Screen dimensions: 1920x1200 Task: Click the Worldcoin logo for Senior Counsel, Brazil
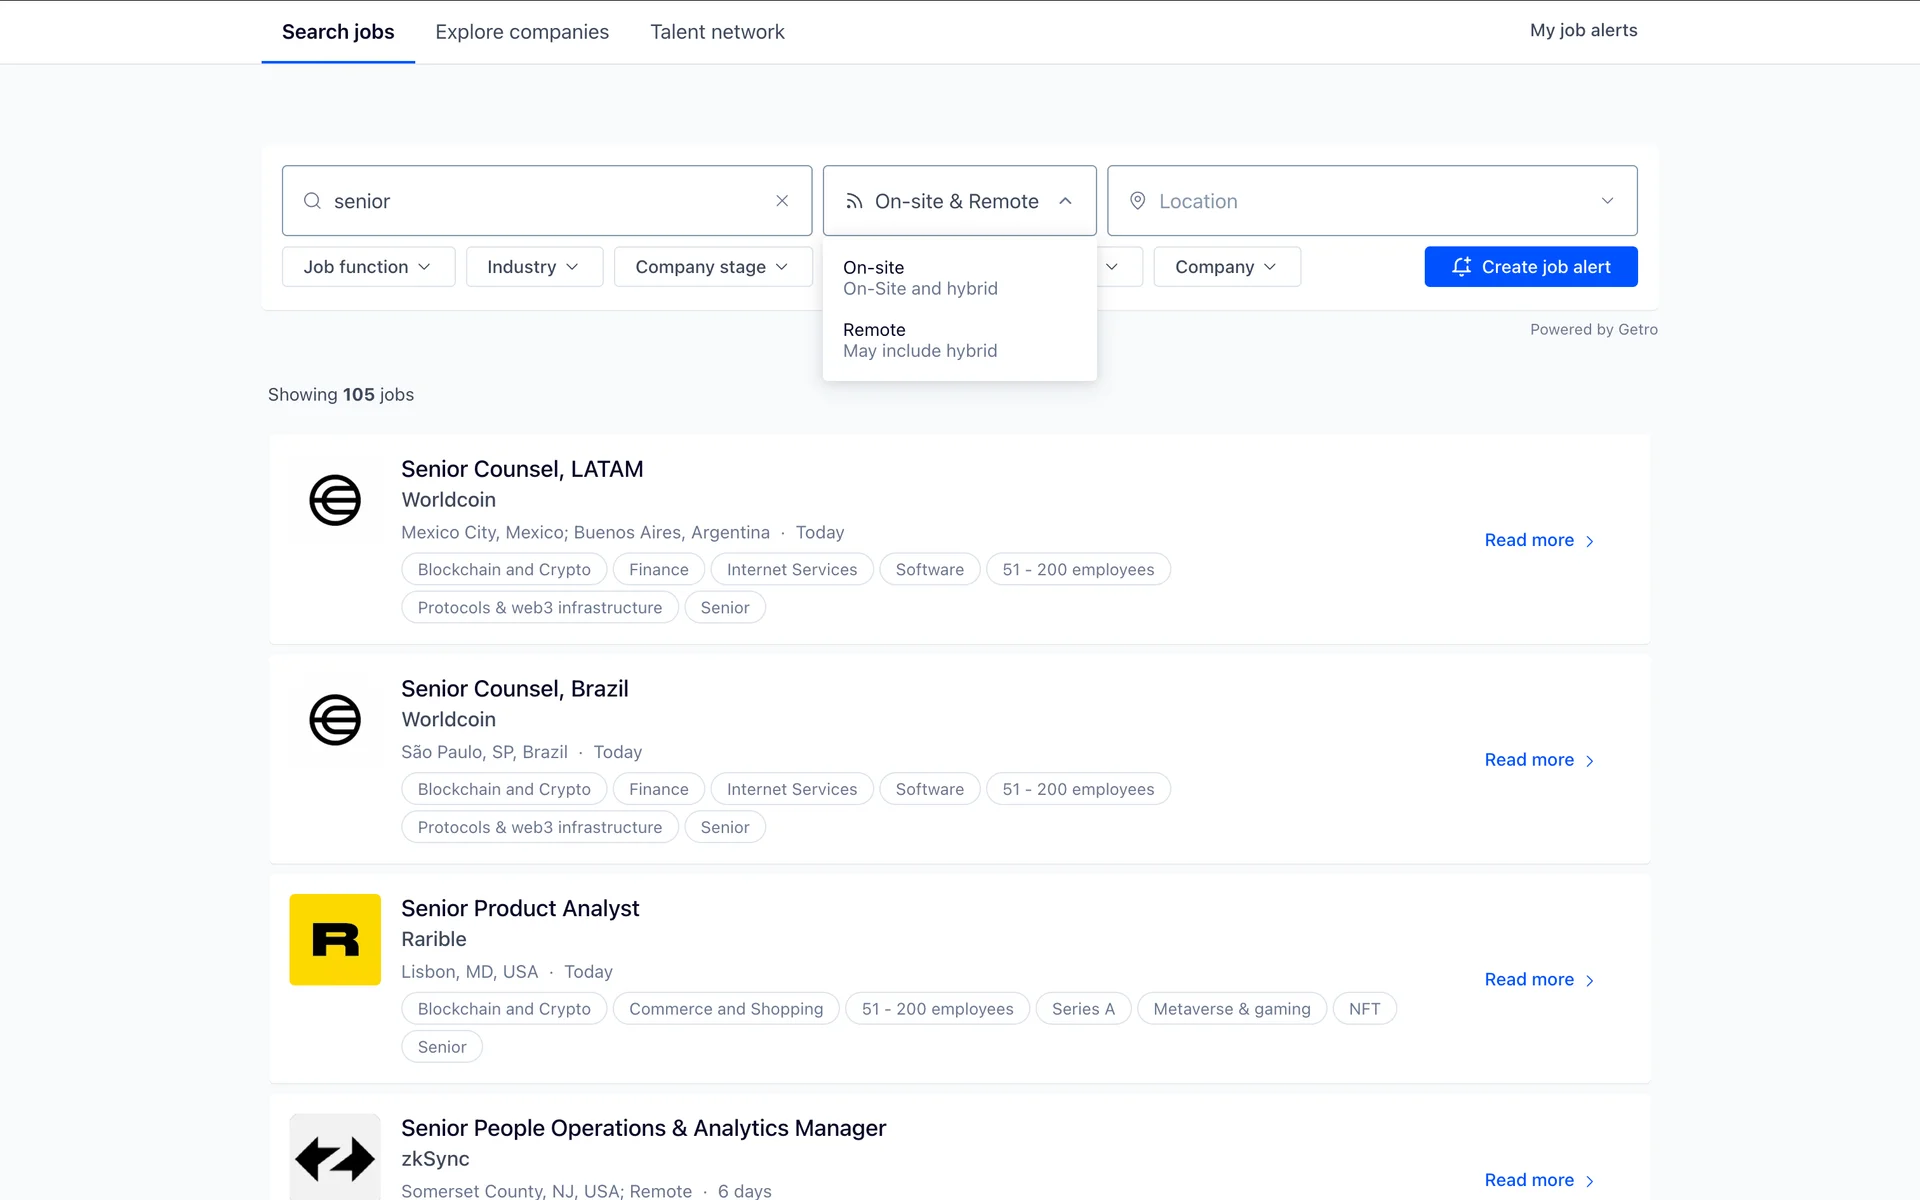335,720
